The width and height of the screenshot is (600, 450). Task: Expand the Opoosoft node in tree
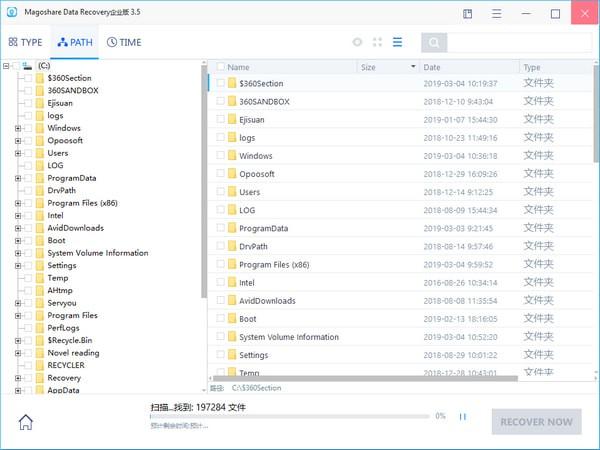(18, 141)
